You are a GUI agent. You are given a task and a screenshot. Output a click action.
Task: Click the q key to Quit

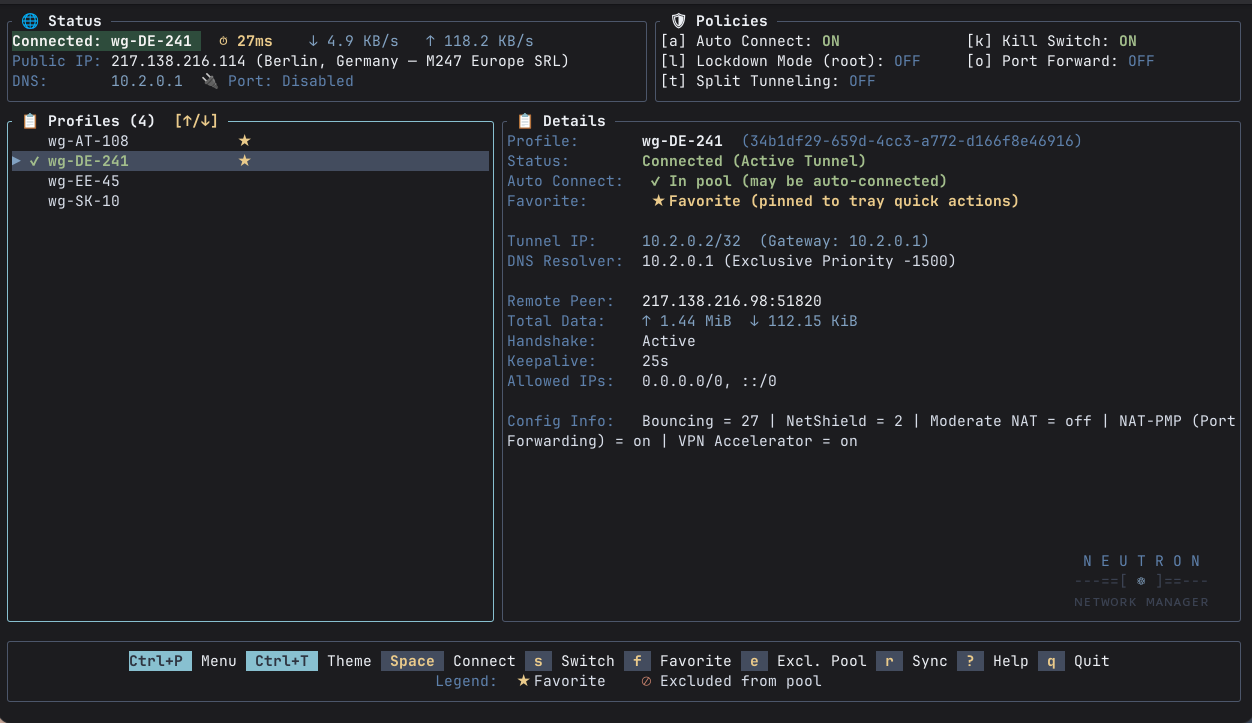click(1051, 661)
